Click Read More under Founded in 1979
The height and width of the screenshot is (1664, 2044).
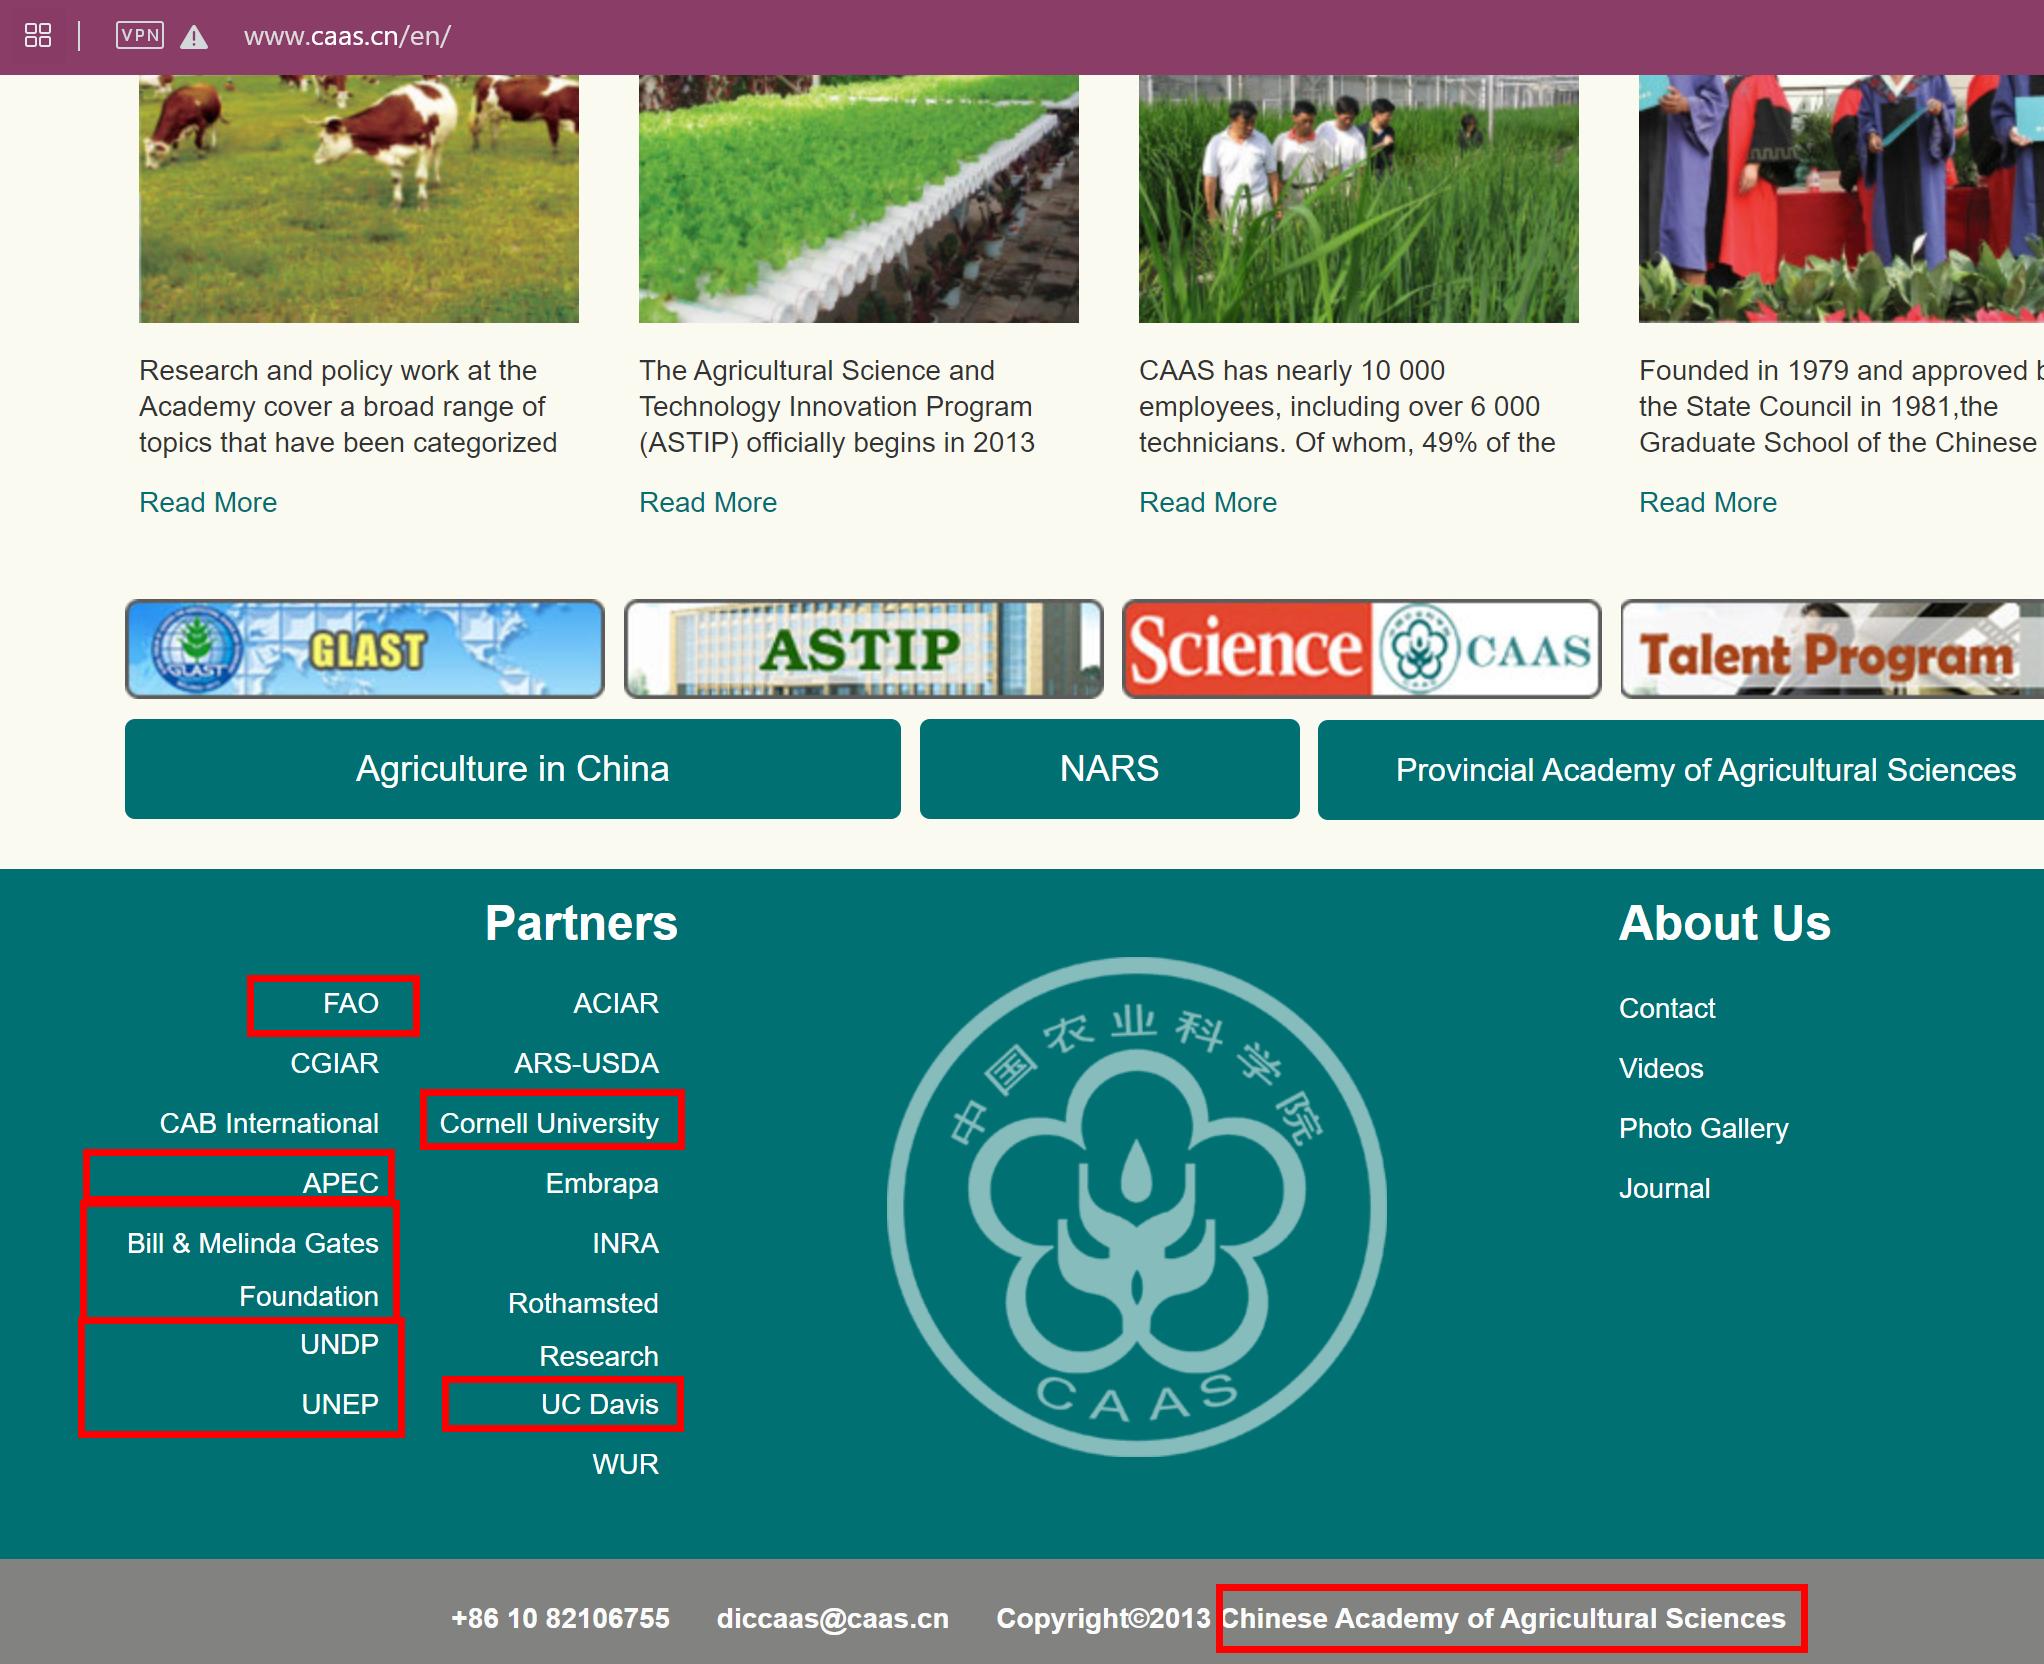click(x=1708, y=502)
